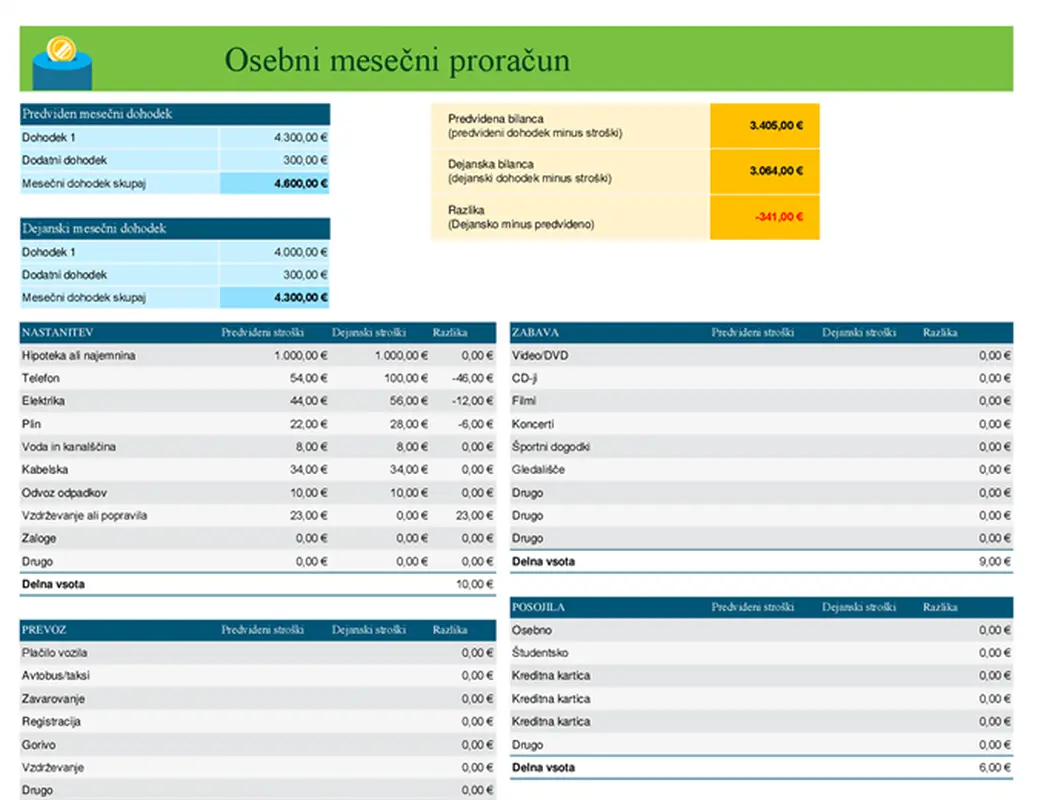Click the Gorivo row value cell
The height and width of the screenshot is (800, 1038).
point(480,744)
